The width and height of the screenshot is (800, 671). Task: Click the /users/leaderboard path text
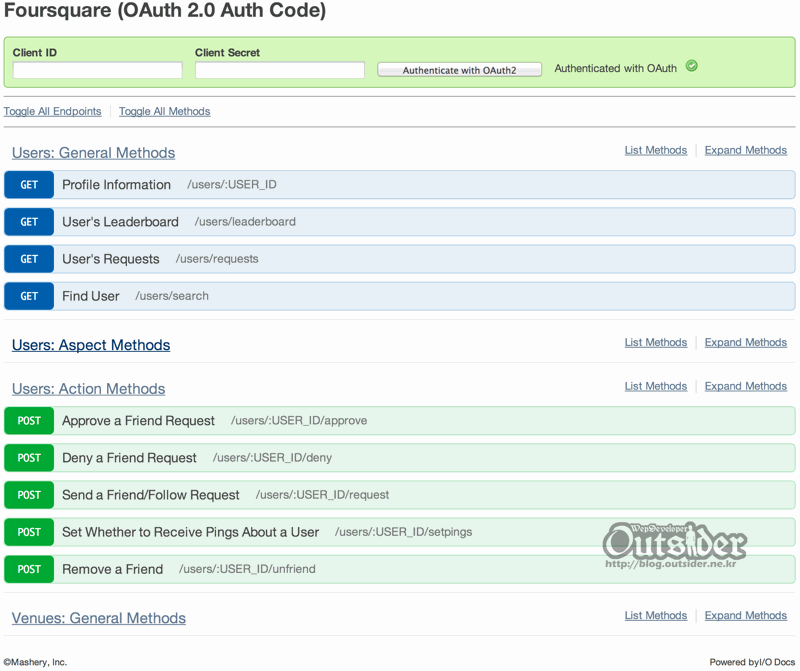tap(245, 222)
